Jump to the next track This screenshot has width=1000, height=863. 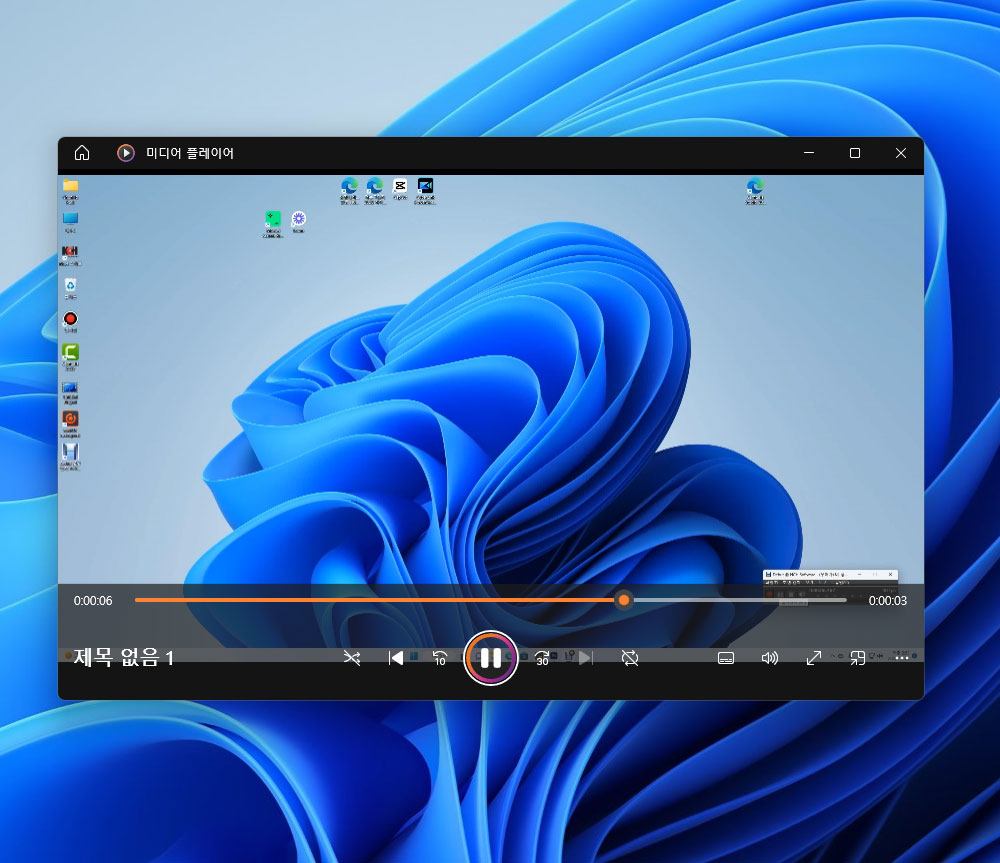click(x=585, y=658)
